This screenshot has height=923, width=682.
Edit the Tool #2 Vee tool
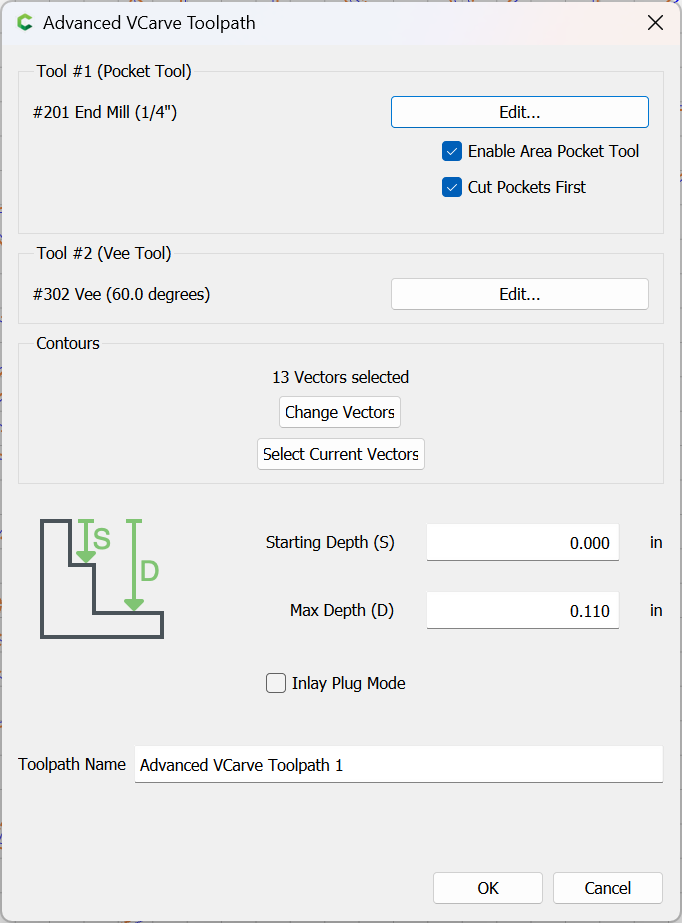[x=519, y=294]
